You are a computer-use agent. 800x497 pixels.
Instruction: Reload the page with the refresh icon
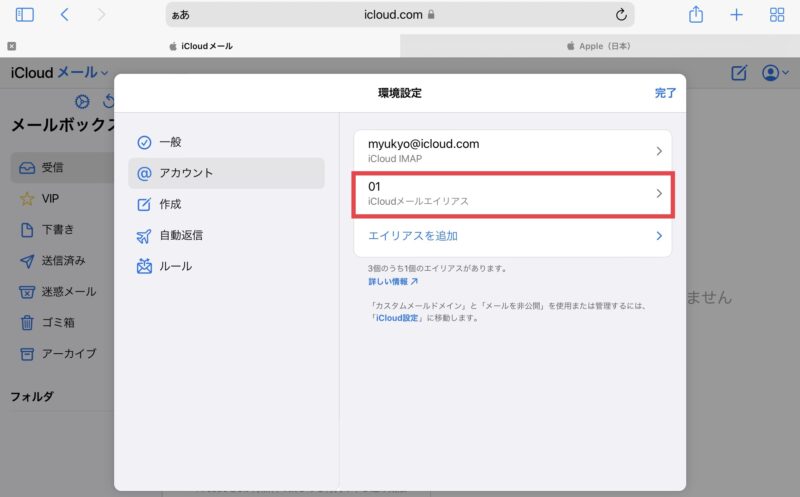tap(621, 15)
